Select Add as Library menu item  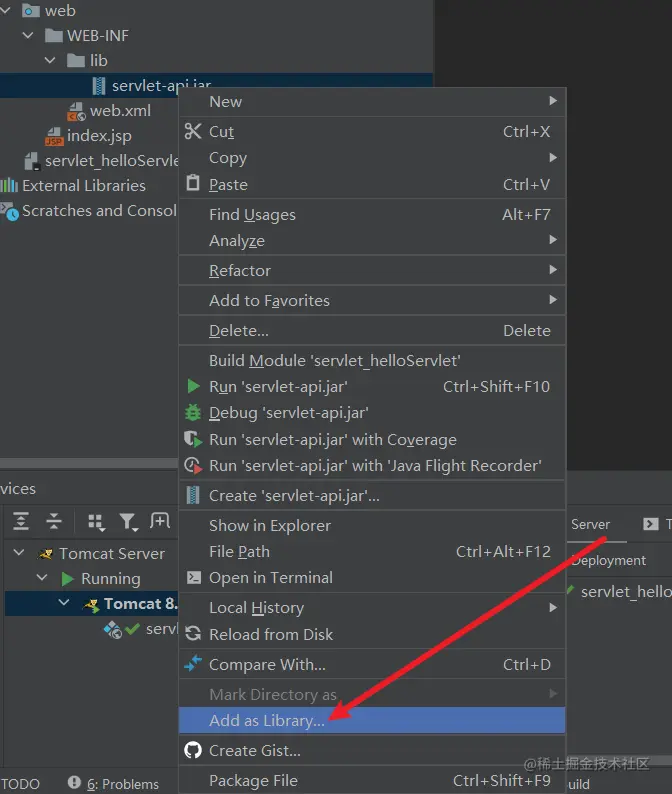pos(372,720)
